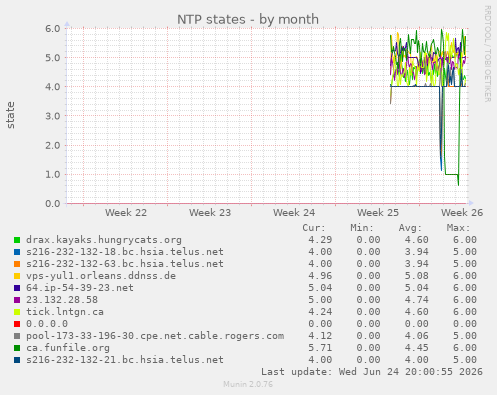Click the Avg value 5.08 for vps-yul1
The height and width of the screenshot is (395, 497).
(x=417, y=276)
